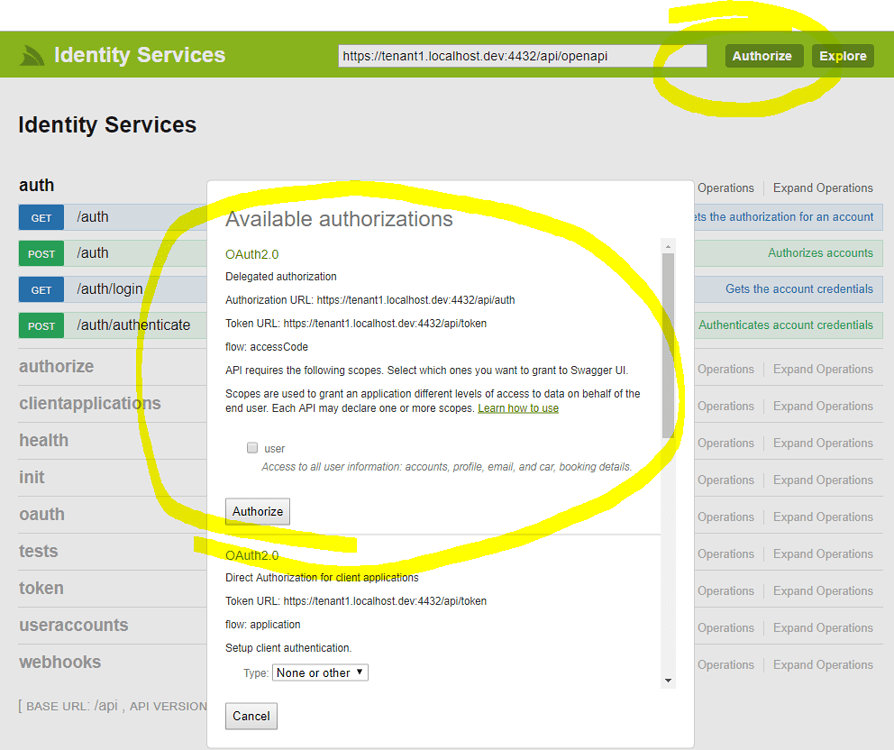Click the first OAuth2.0 heading
Image resolution: width=894 pixels, height=750 pixels.
251,254
